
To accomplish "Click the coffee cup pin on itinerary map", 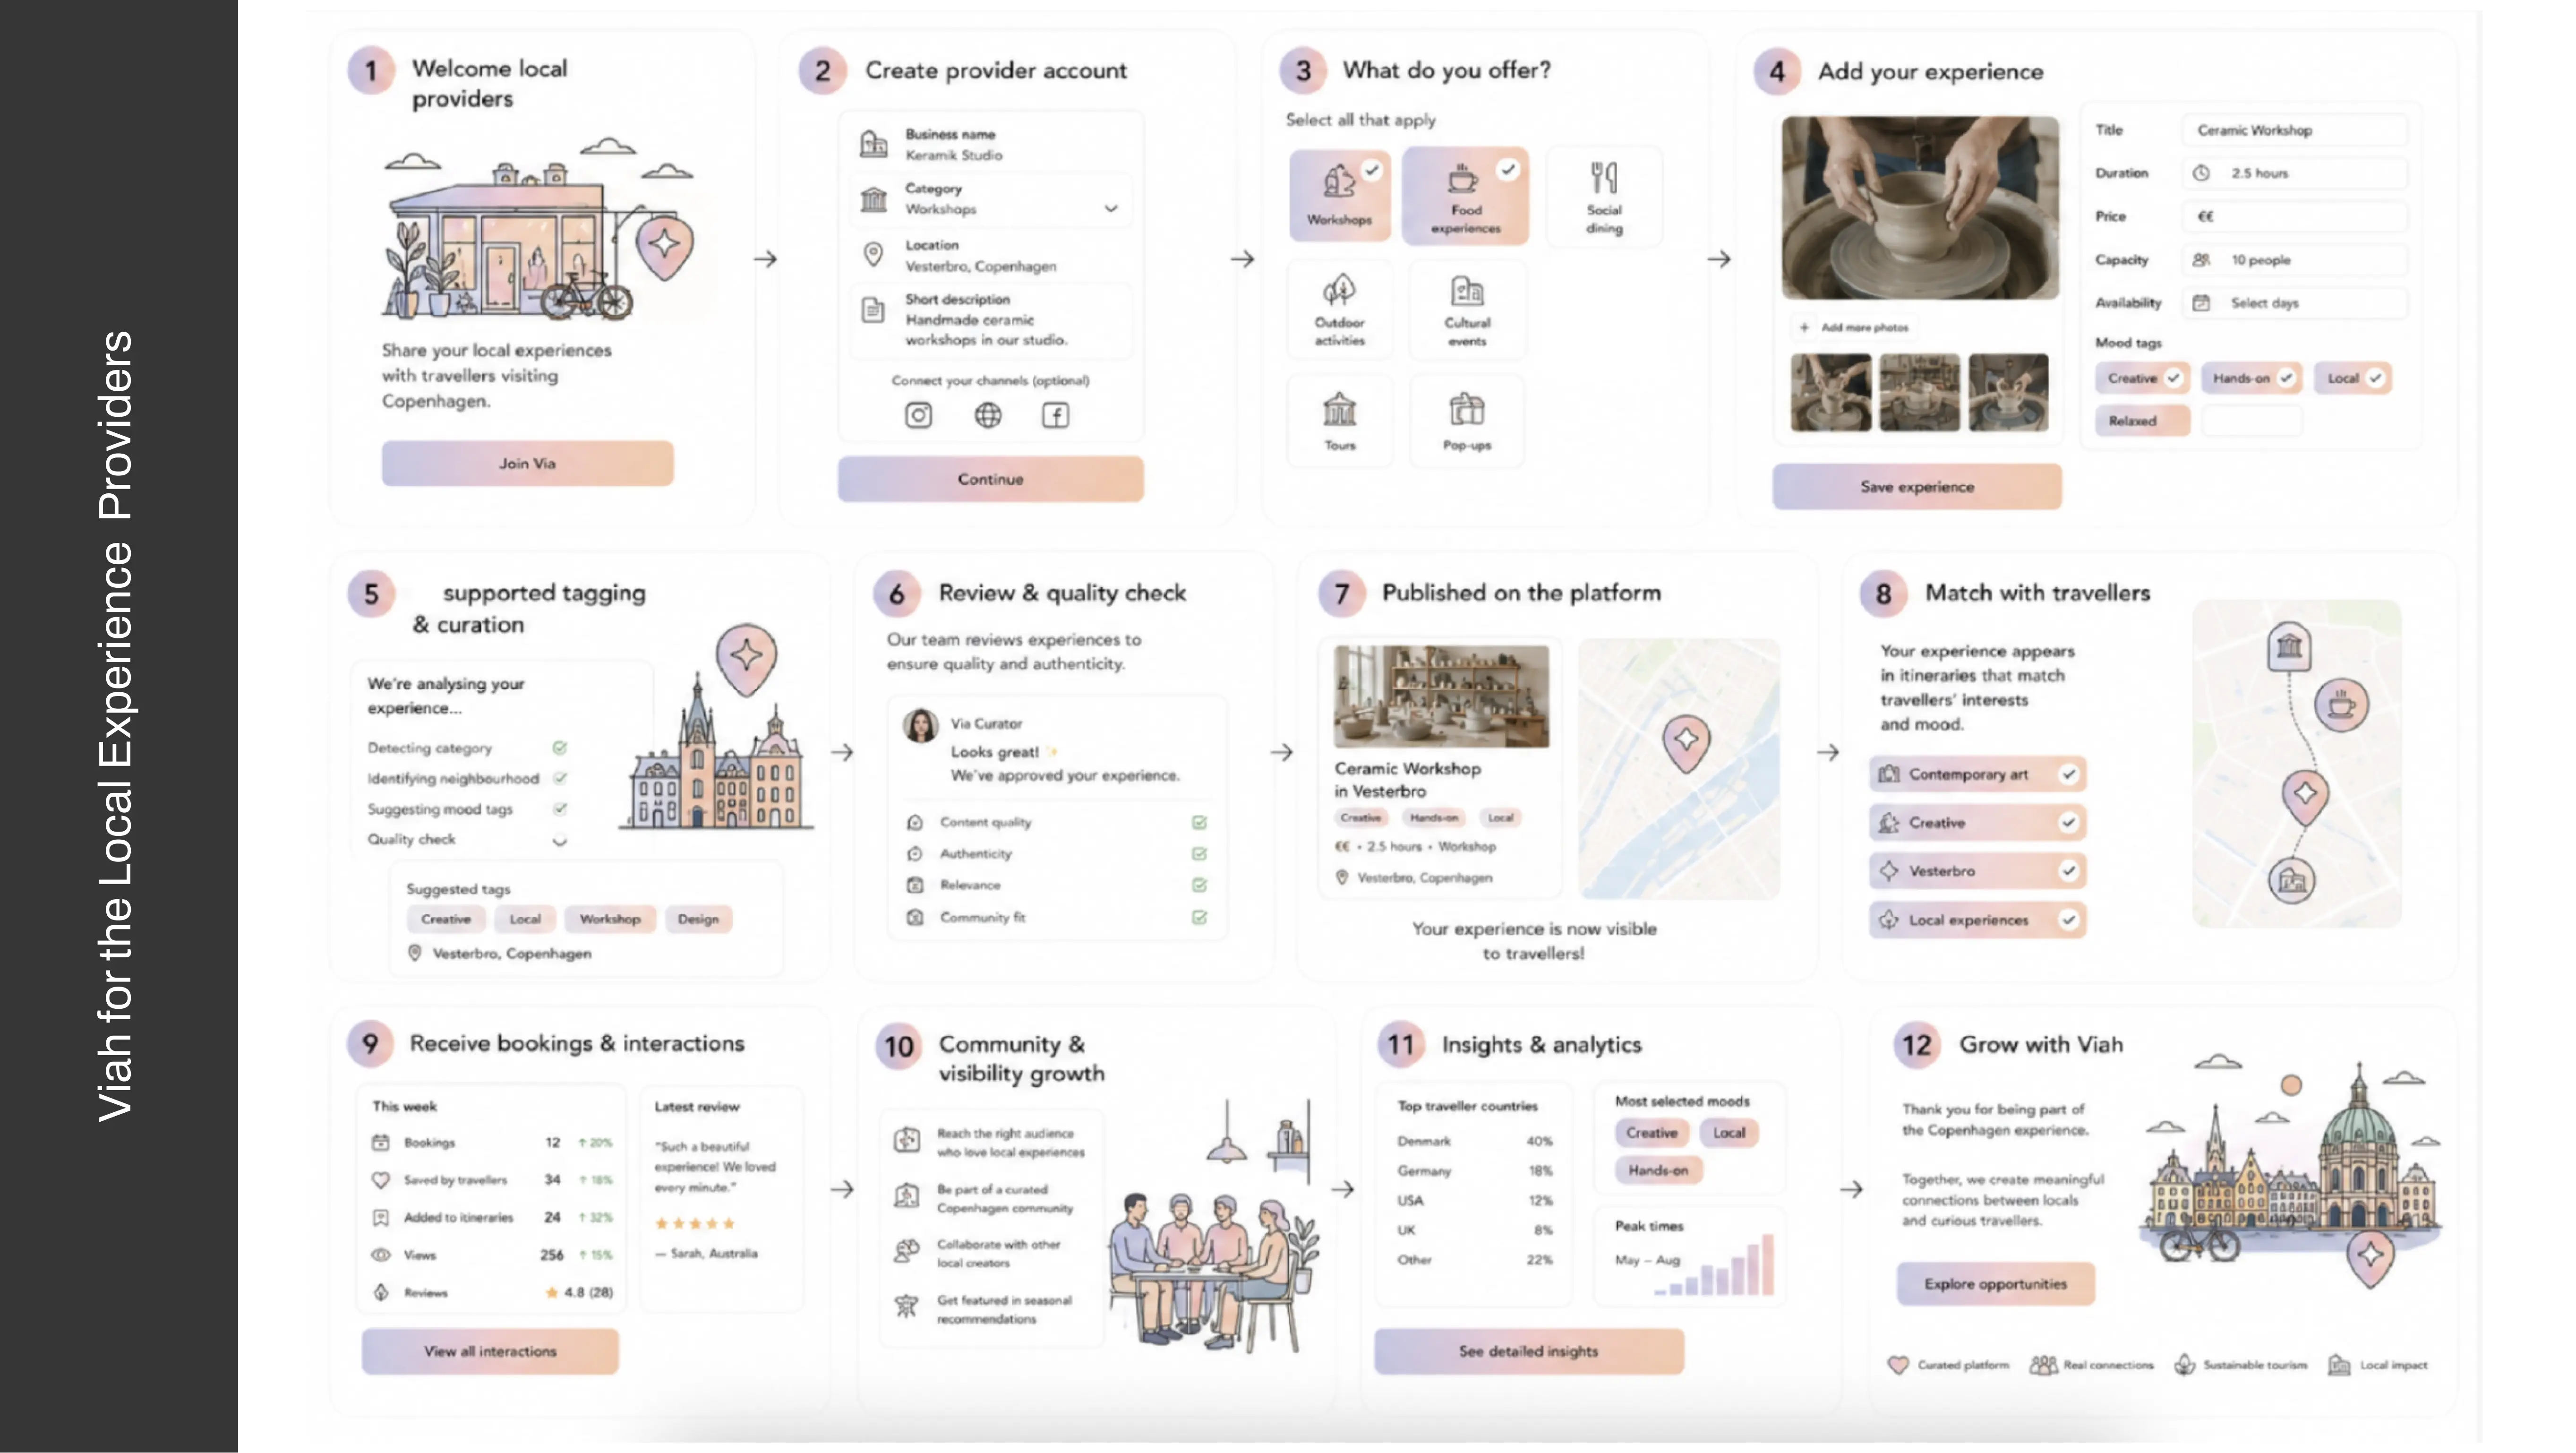I will (2341, 705).
